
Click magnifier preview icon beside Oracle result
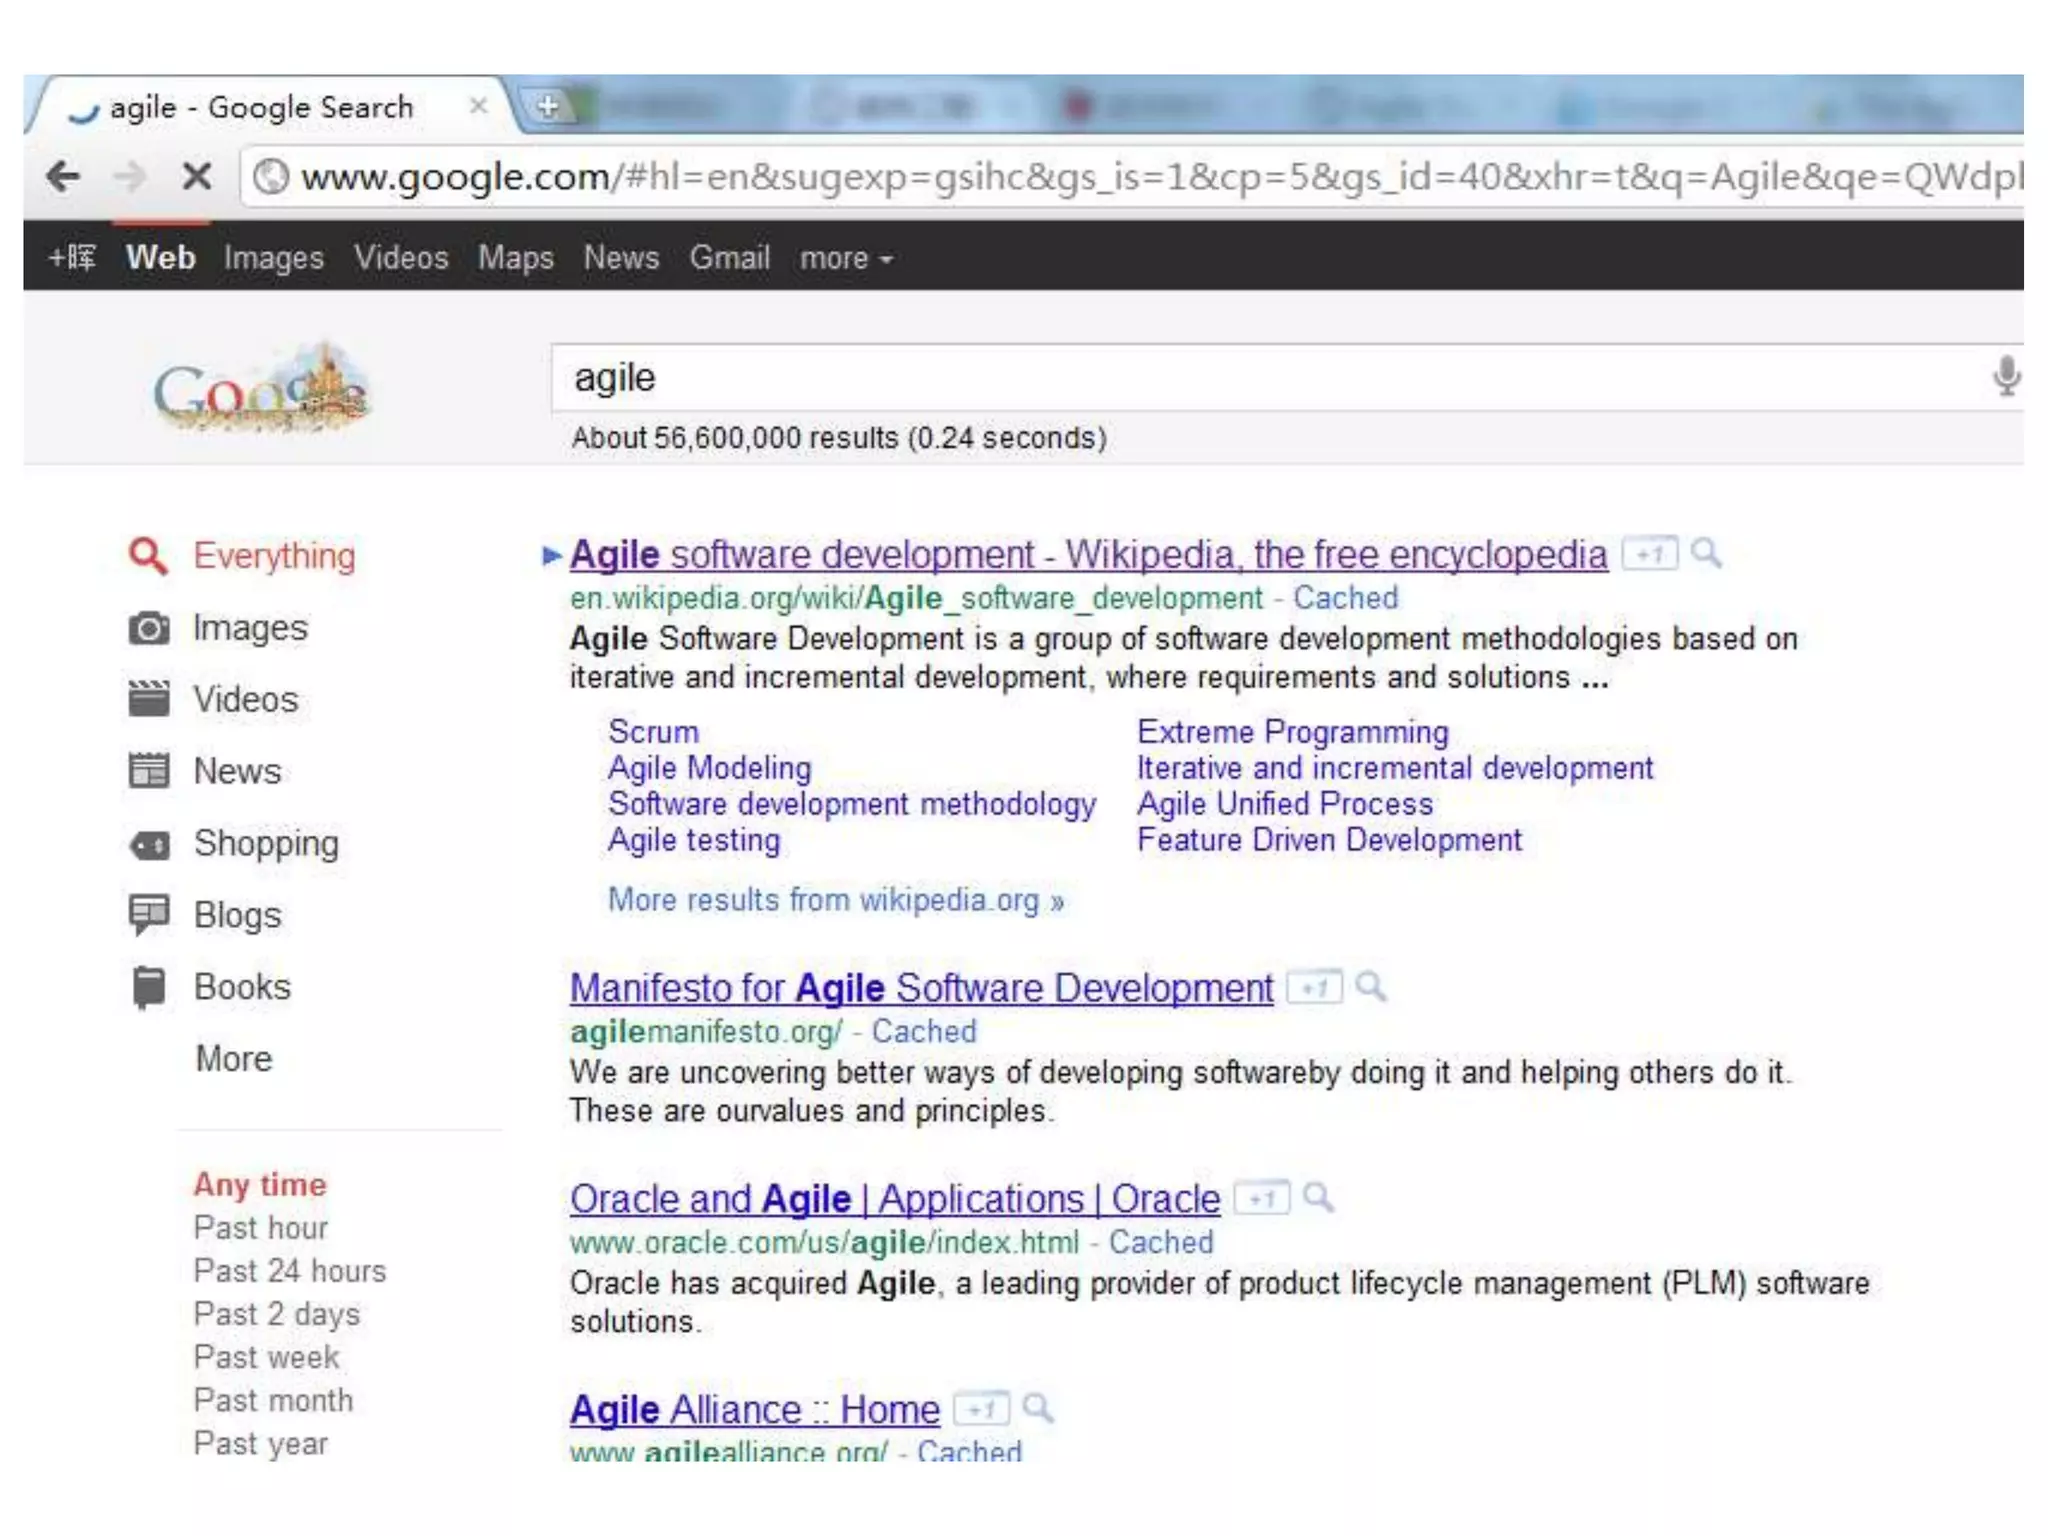coord(1319,1197)
